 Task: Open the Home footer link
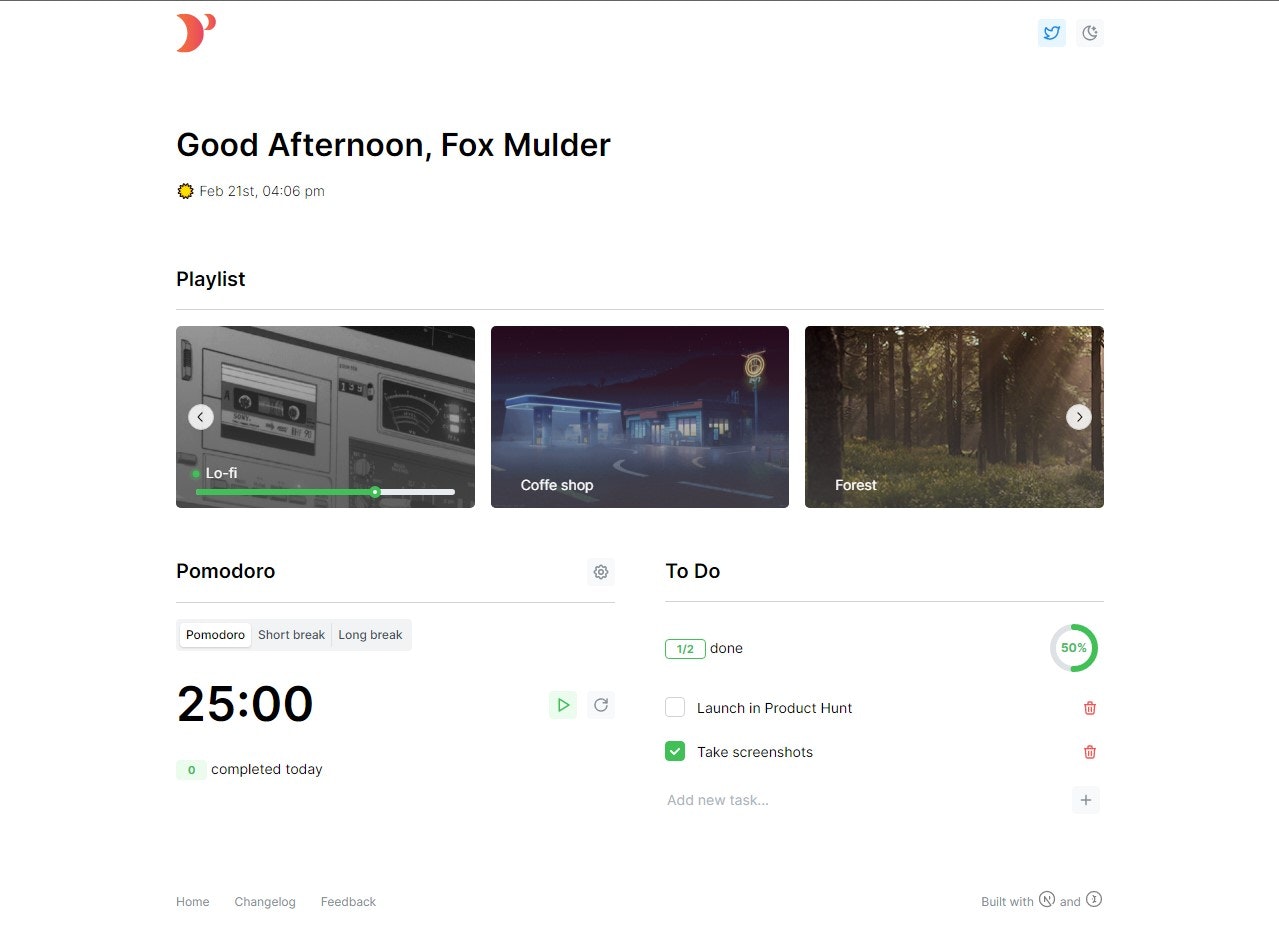pyautogui.click(x=193, y=902)
